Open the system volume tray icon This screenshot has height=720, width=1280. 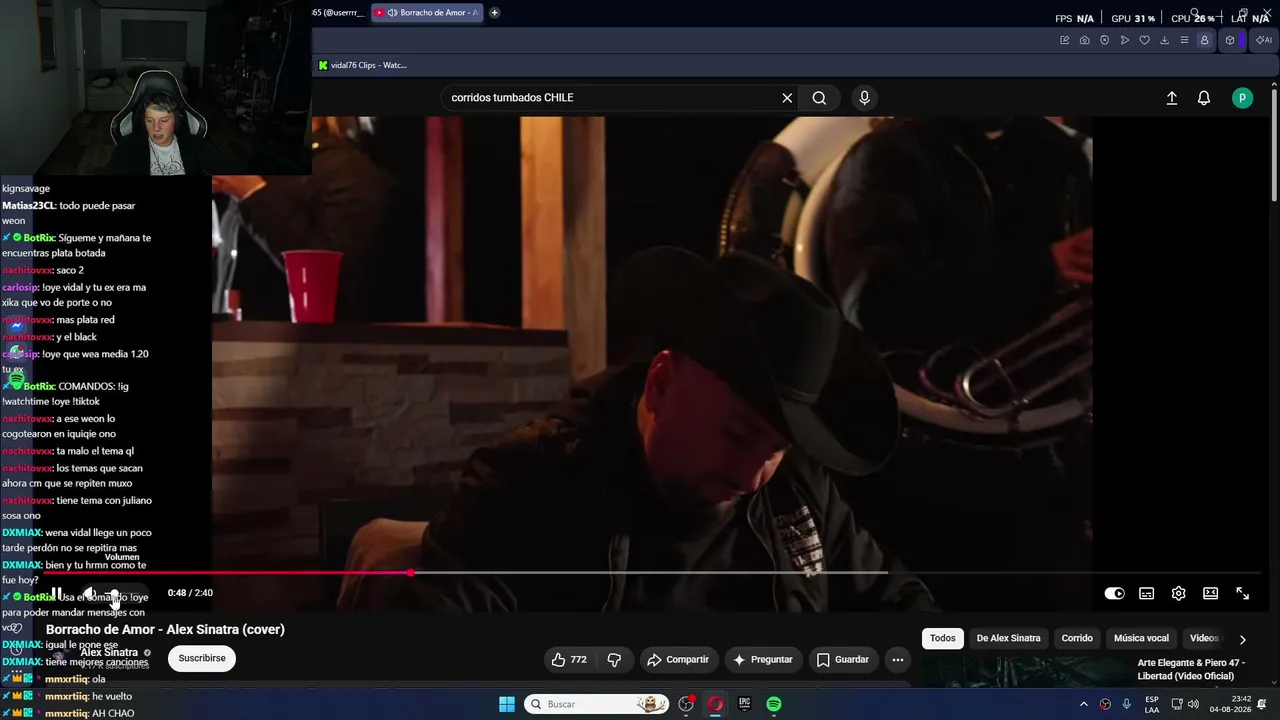(x=1193, y=704)
